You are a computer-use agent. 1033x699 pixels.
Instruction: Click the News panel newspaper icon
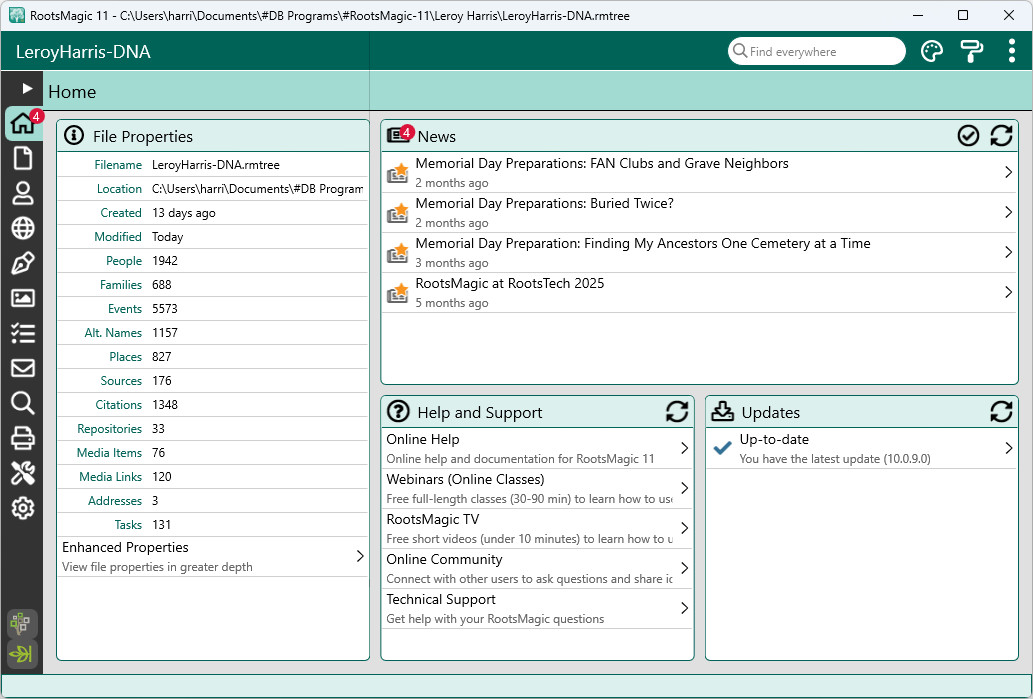399,135
